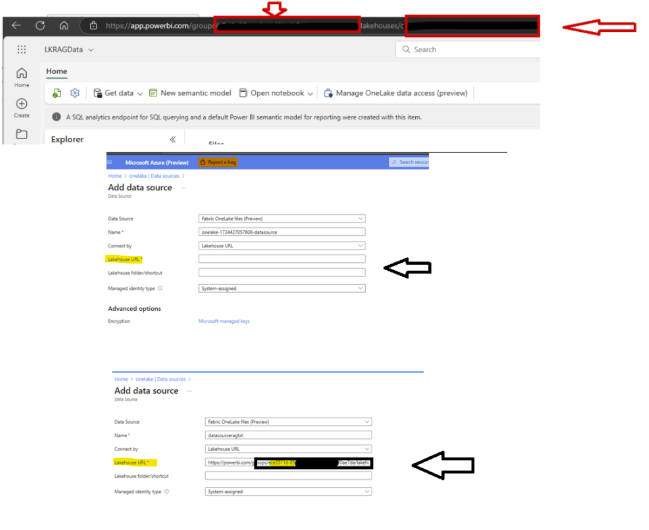Click the Microsoft Azure (Preview) title
This screenshot has height=530, width=649.
[157, 163]
